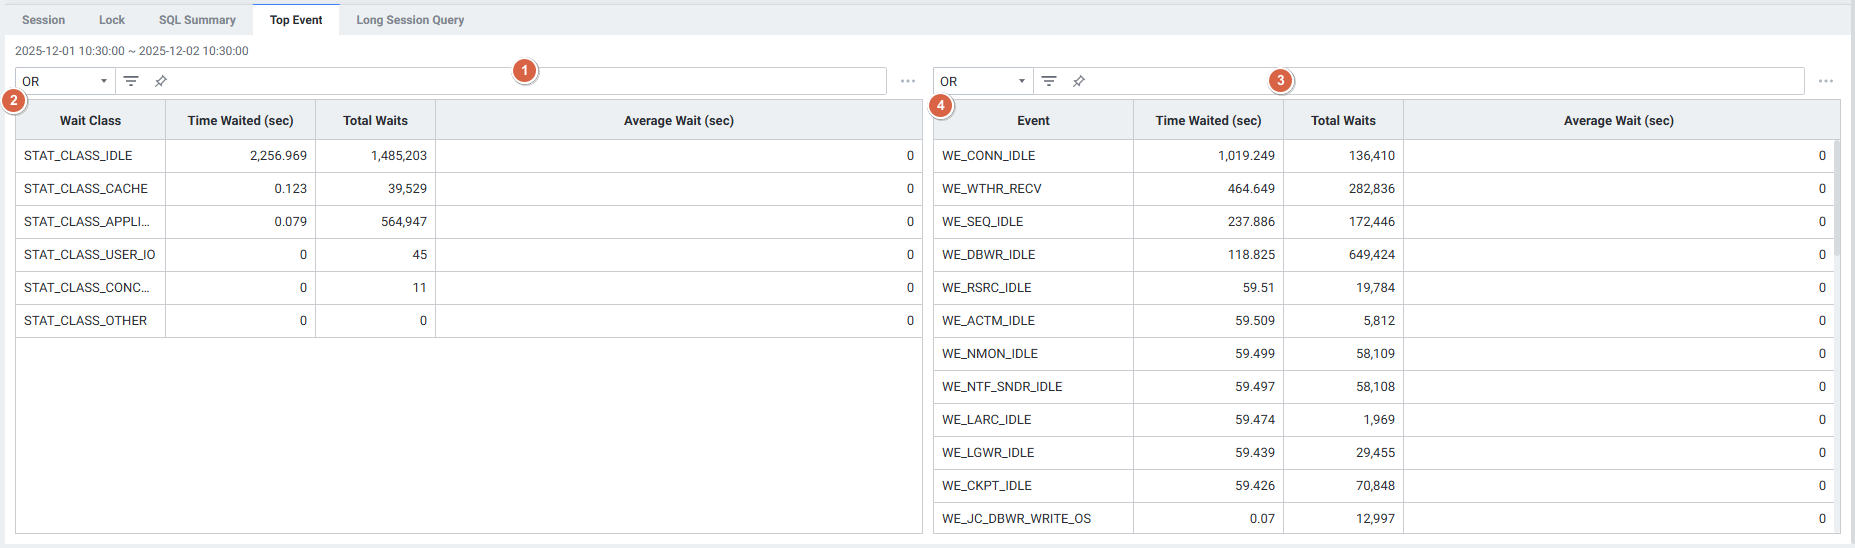Sort Event table by Total Waits header
This screenshot has width=1855, height=548.
click(x=1343, y=120)
